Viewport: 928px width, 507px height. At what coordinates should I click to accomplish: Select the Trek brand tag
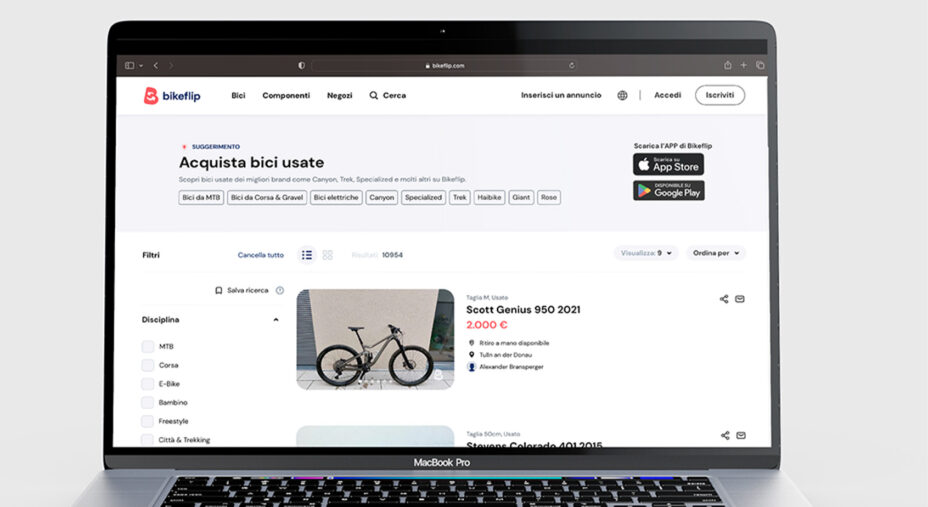point(460,198)
